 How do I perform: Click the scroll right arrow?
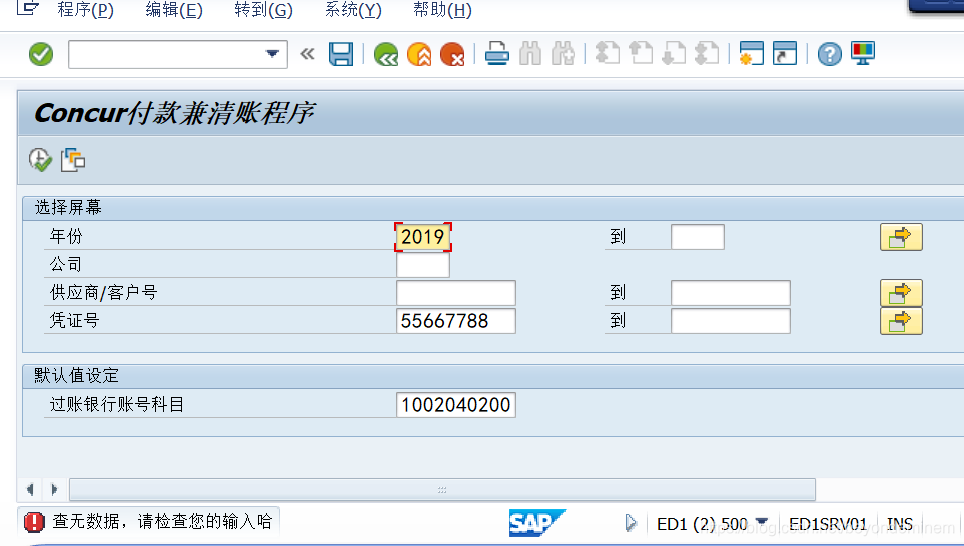(x=54, y=489)
